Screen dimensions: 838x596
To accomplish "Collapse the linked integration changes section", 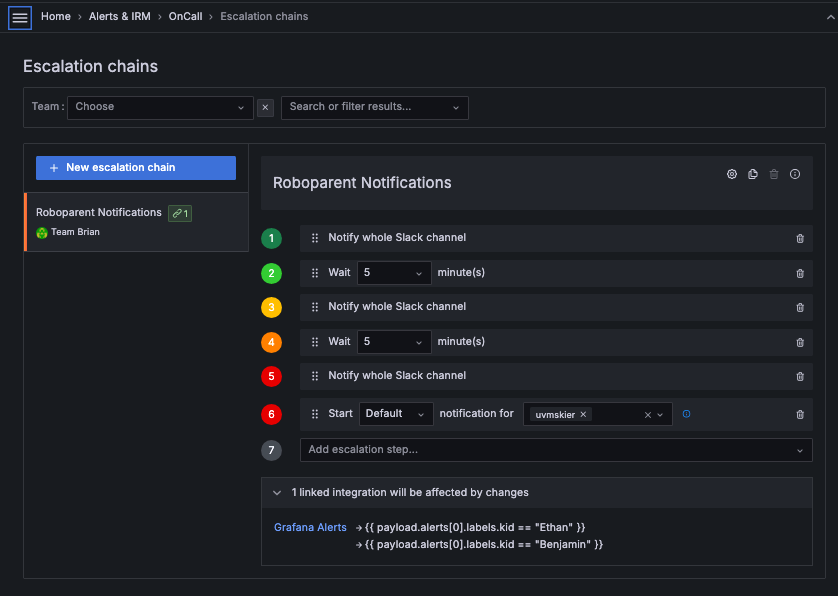I will [x=277, y=492].
